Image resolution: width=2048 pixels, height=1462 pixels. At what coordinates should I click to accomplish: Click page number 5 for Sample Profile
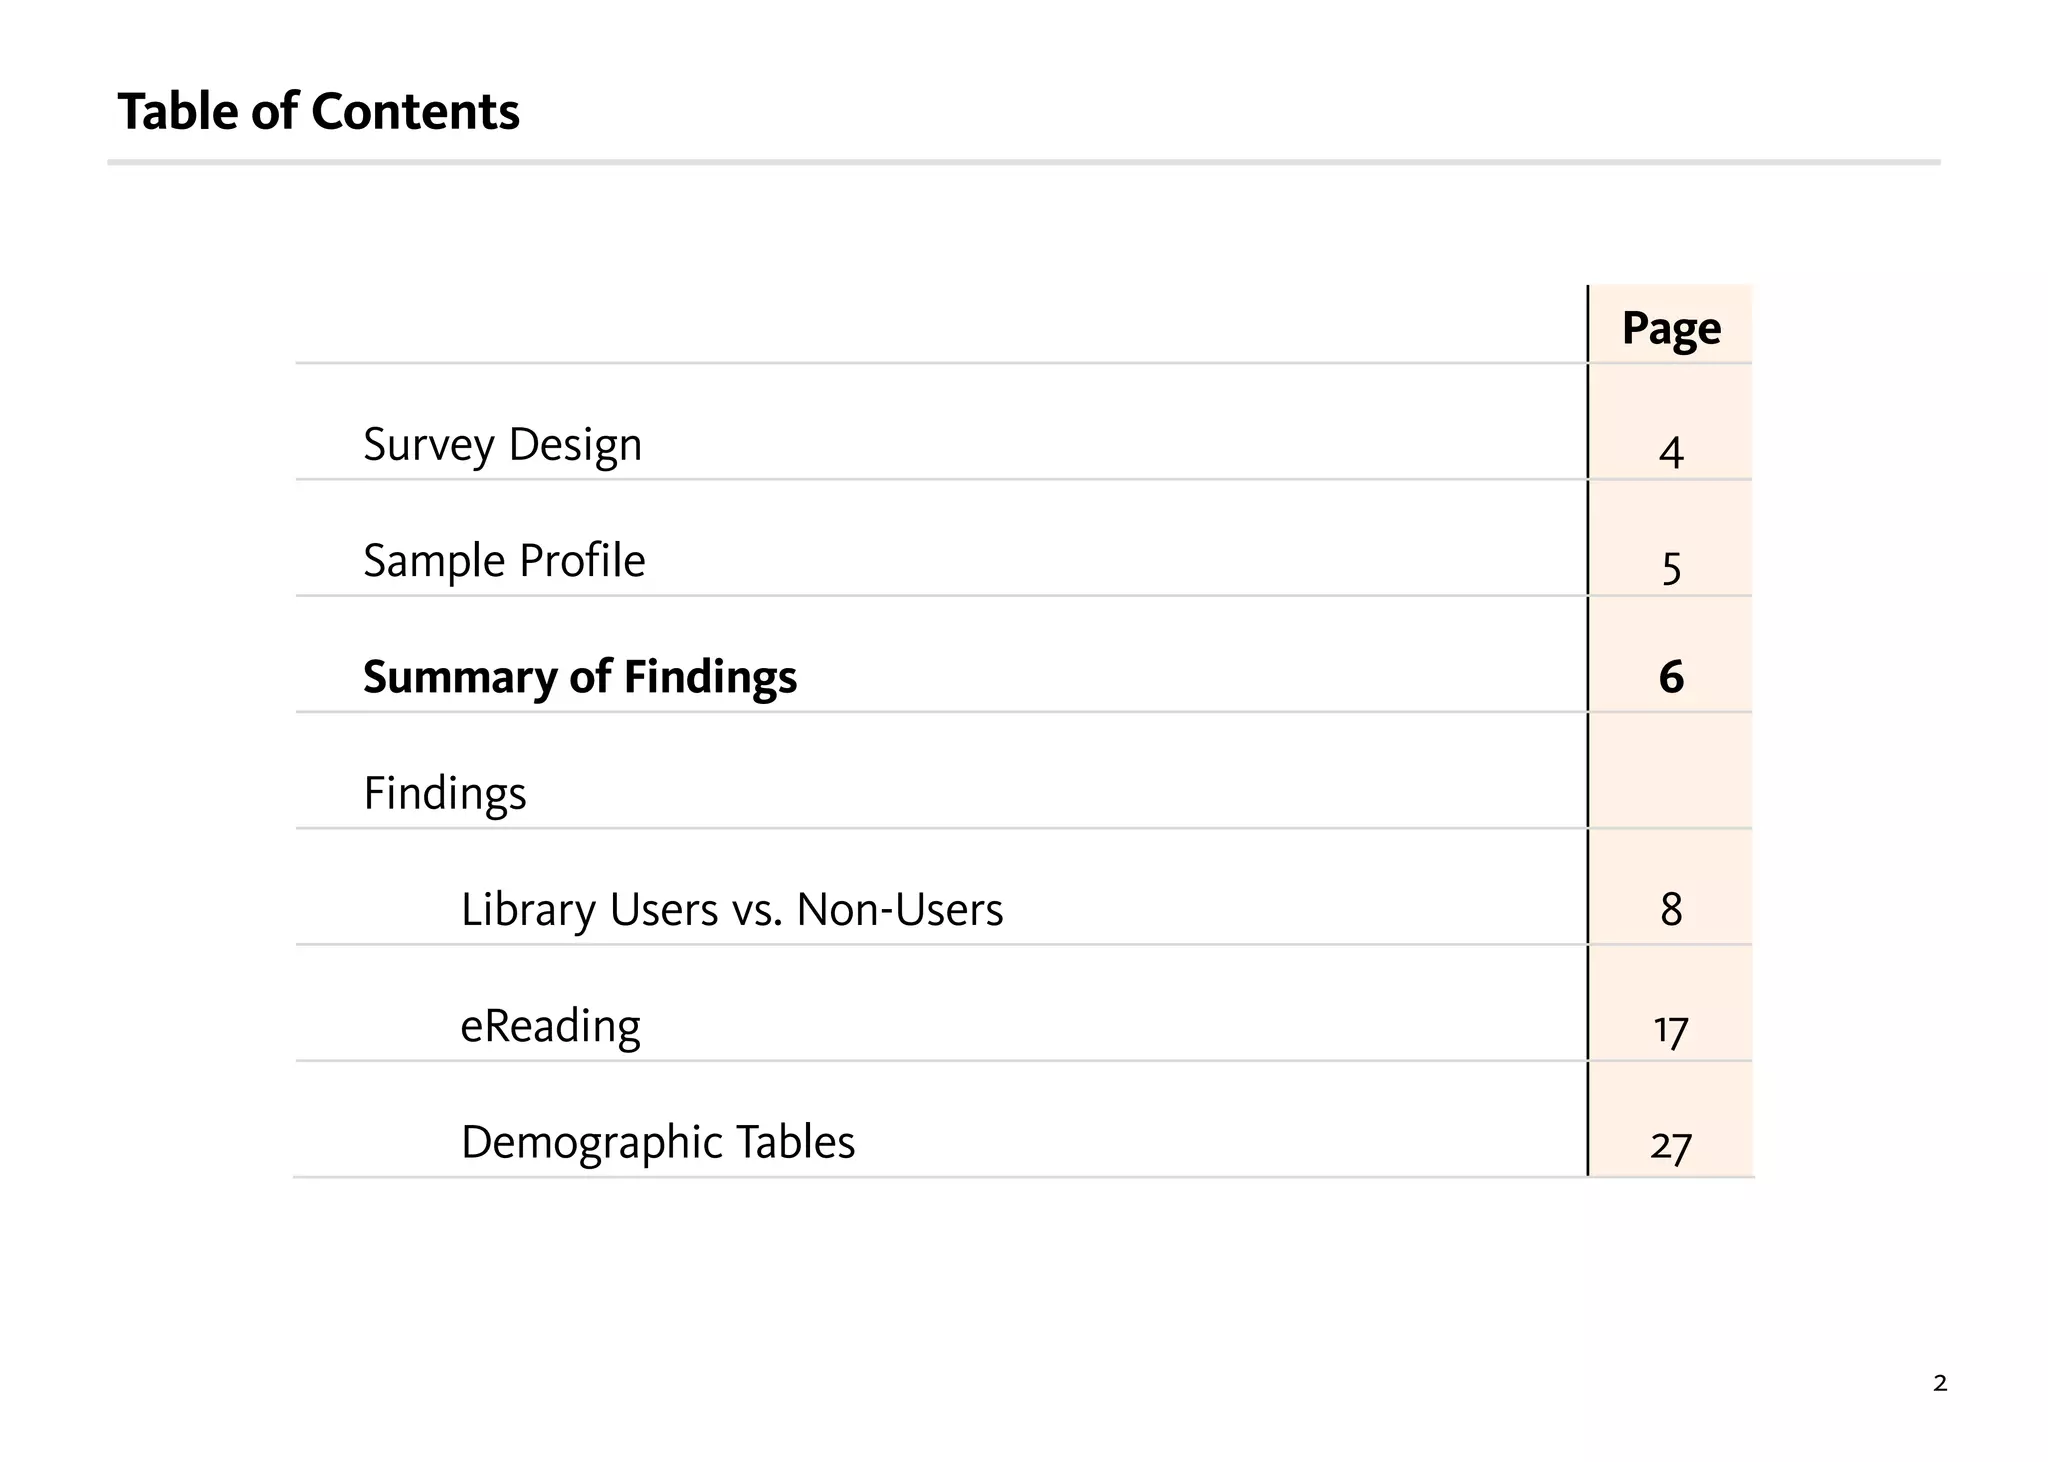[1671, 568]
